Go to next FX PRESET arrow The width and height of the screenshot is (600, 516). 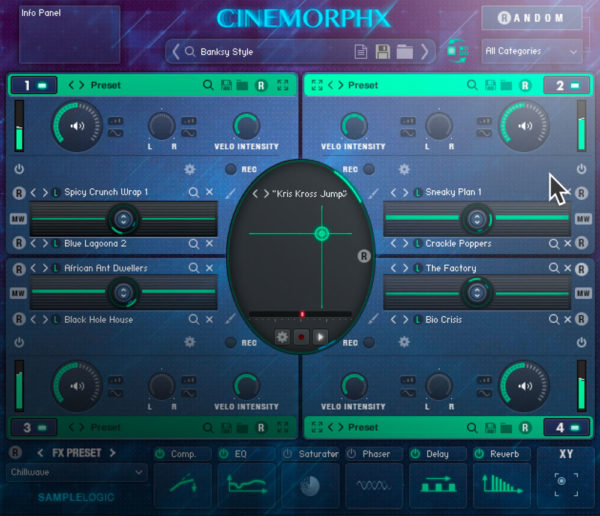(112, 453)
